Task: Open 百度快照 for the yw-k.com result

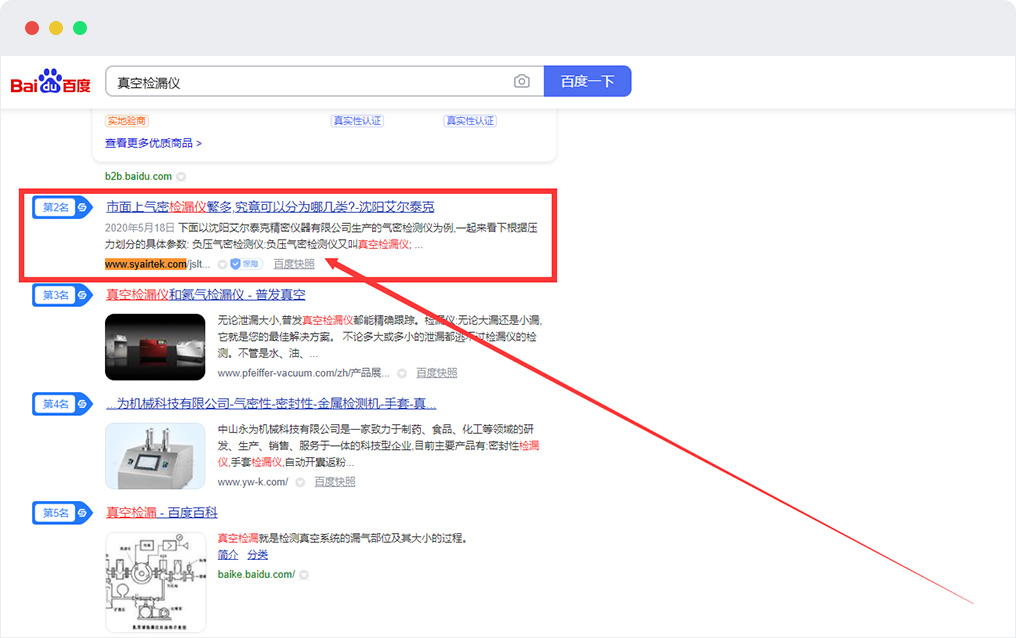Action: point(334,482)
